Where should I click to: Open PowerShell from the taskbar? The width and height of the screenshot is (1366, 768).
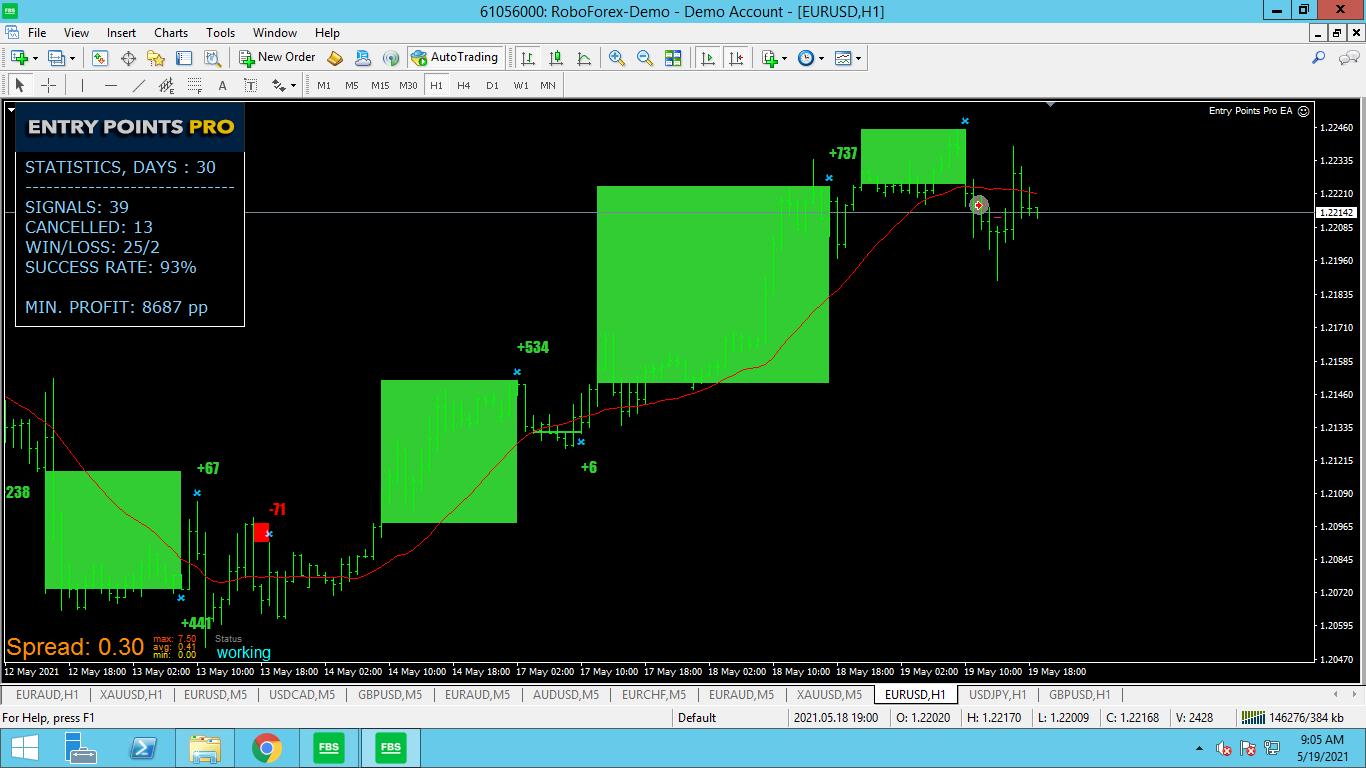click(x=143, y=748)
